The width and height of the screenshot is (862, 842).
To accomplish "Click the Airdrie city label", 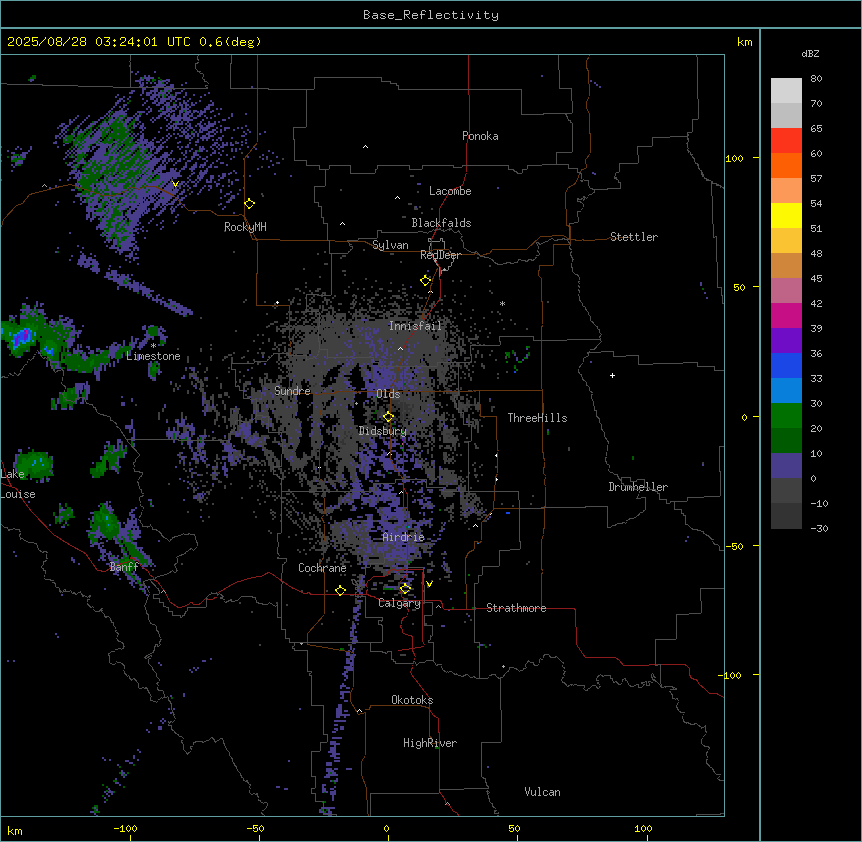I will point(404,537).
